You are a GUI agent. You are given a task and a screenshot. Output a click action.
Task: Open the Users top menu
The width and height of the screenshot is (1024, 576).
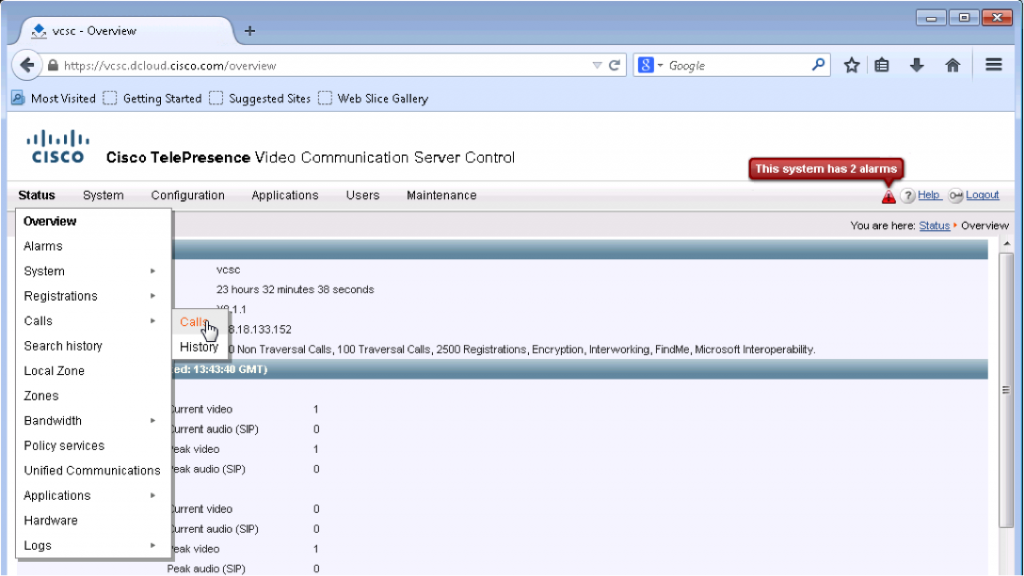pyautogui.click(x=362, y=195)
